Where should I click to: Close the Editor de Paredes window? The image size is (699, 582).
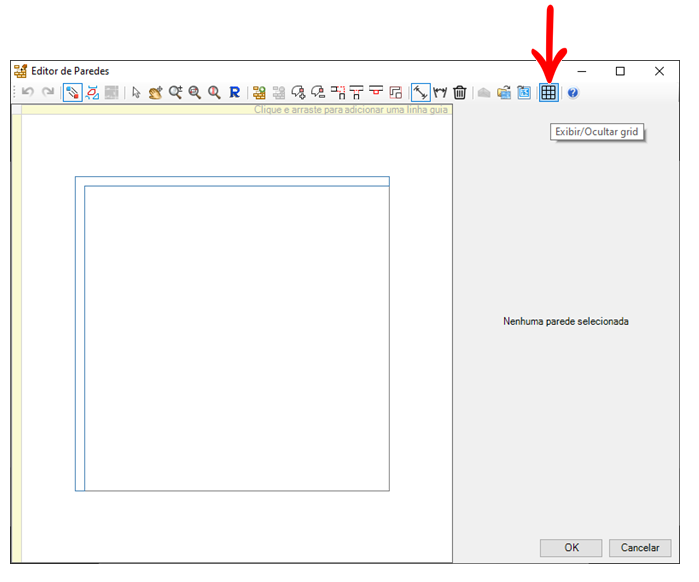[659, 71]
